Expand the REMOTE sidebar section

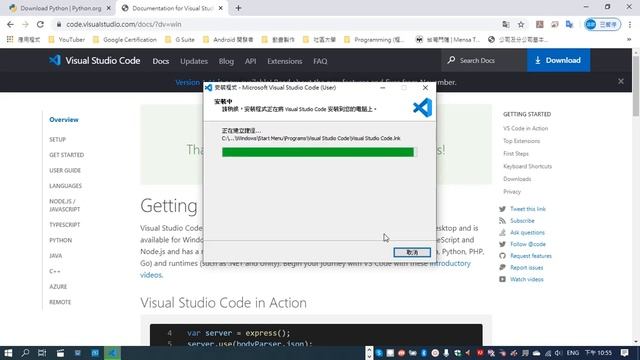(x=60, y=302)
